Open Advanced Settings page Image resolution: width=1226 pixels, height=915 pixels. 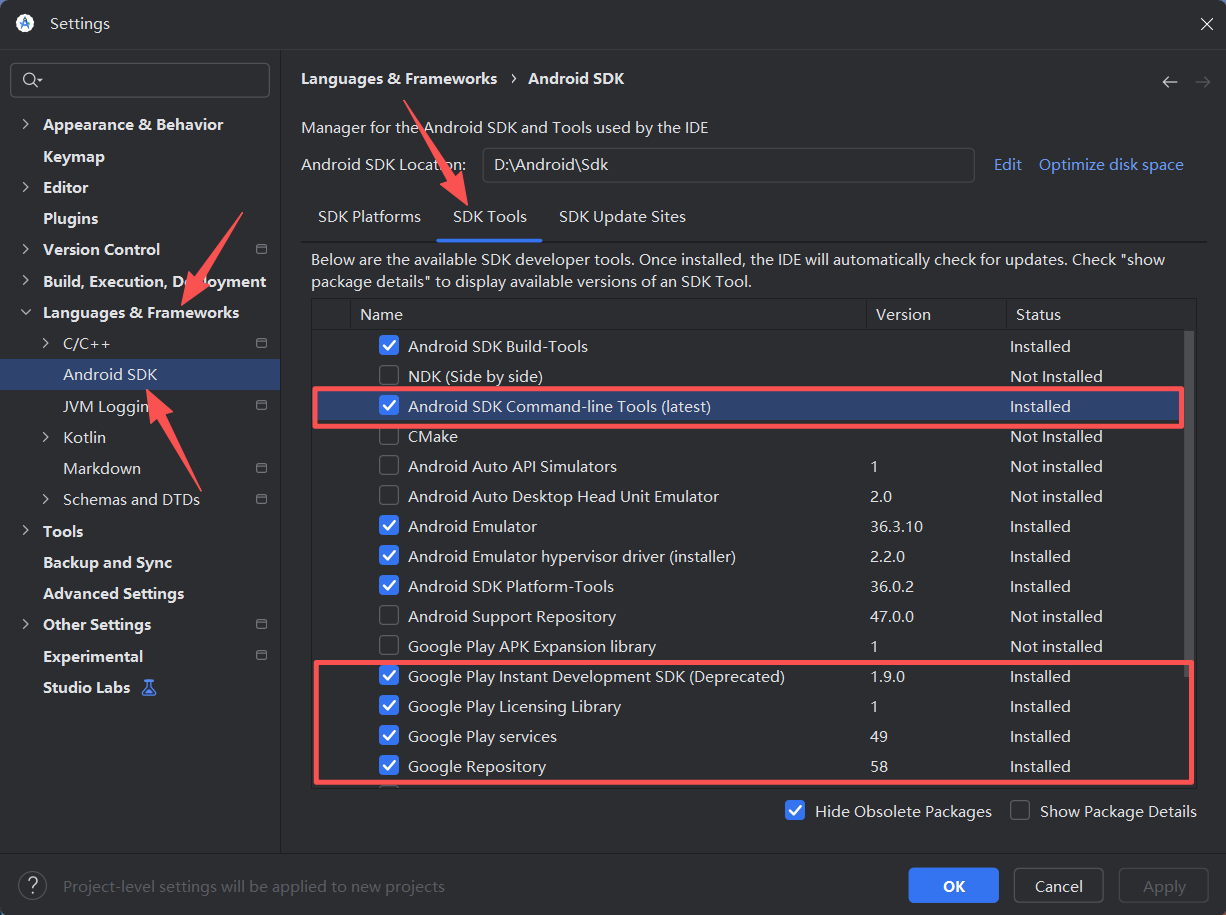[x=114, y=593]
